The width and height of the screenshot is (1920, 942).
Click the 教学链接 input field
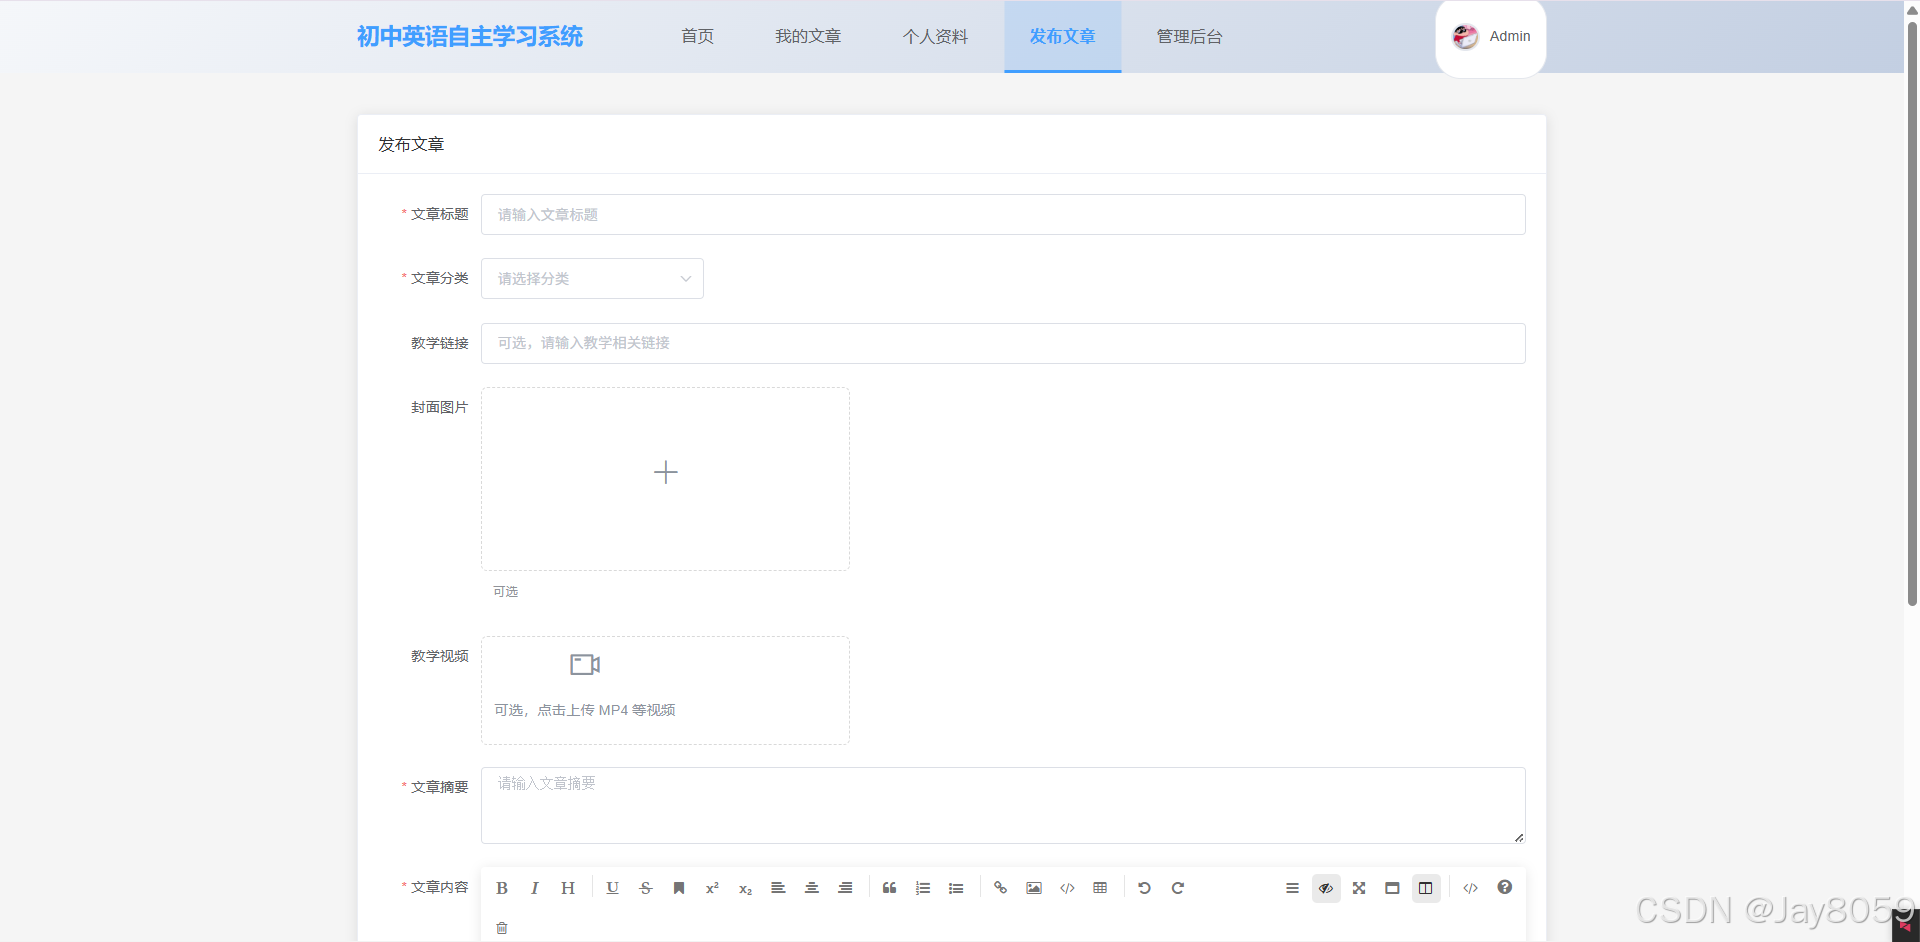pyautogui.click(x=1003, y=343)
